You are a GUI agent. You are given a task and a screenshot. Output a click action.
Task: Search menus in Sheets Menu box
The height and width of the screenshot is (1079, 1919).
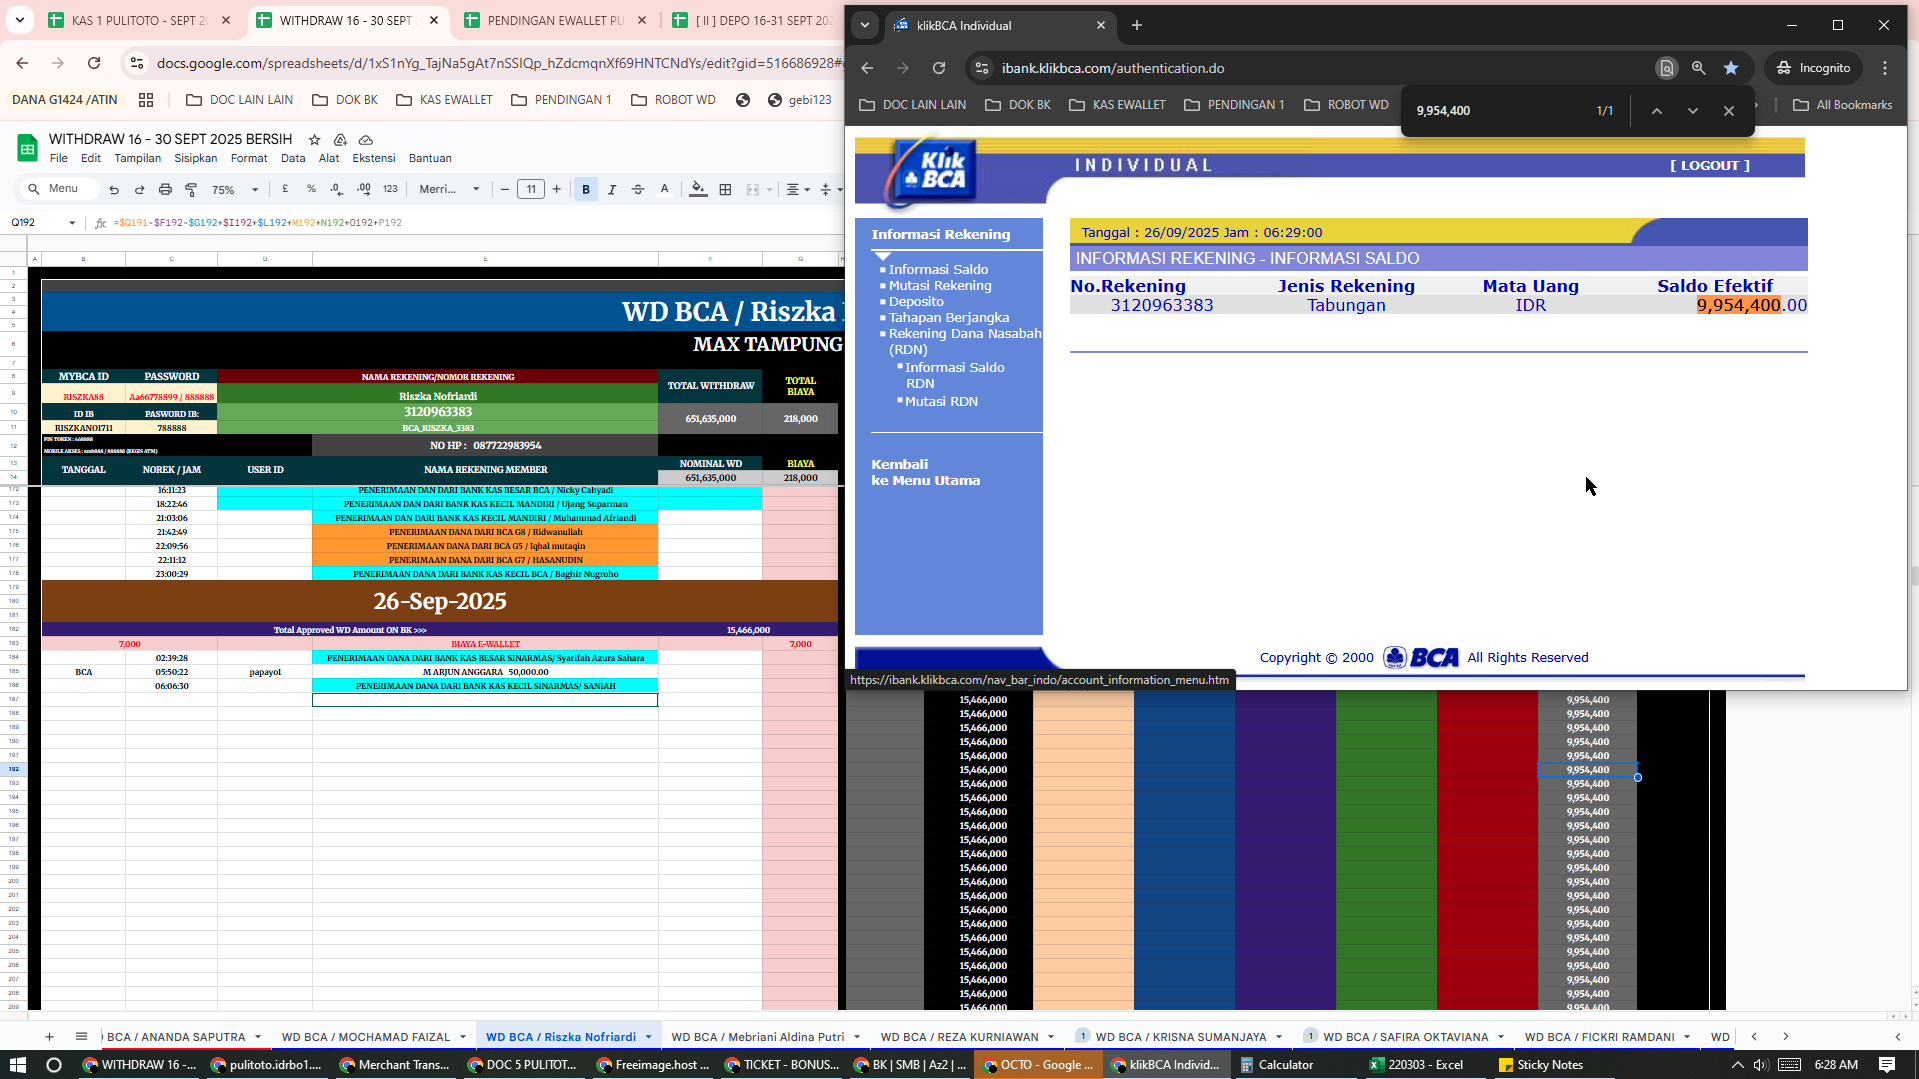point(60,189)
